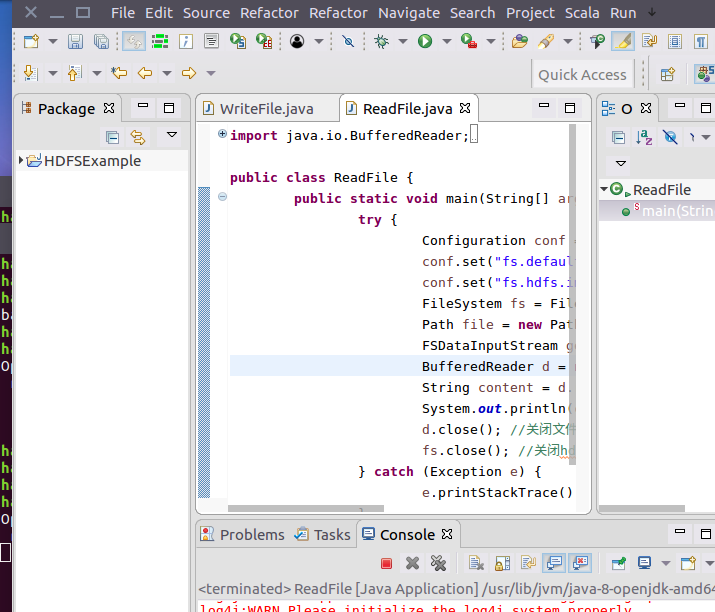Toggle Show Console on Standard Error Changes
Screen dimensions: 715x612
click(x=580, y=563)
